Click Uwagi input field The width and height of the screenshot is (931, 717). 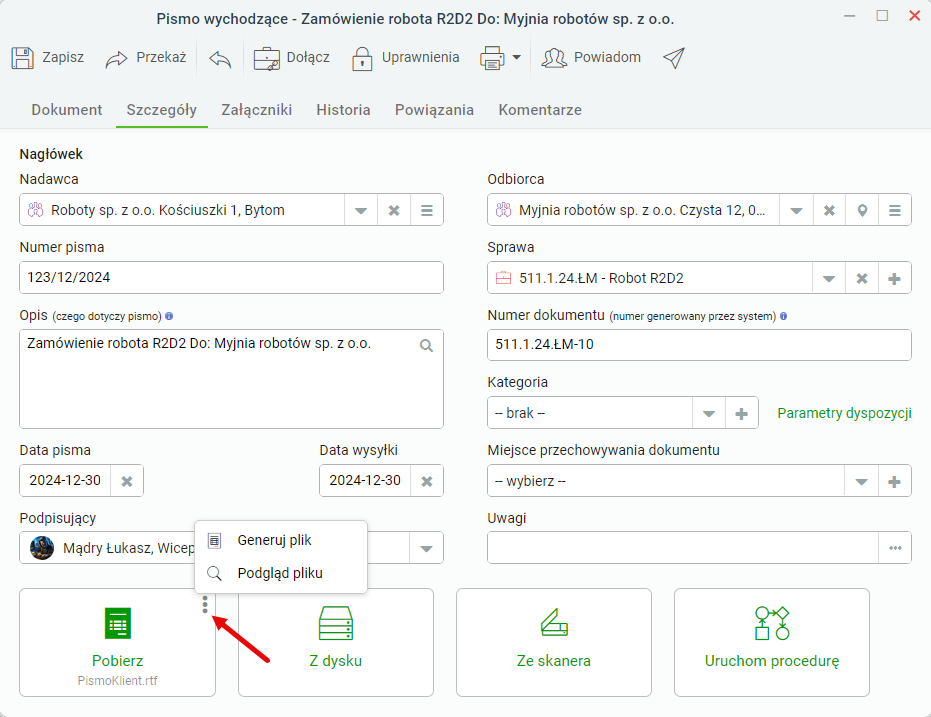point(683,548)
